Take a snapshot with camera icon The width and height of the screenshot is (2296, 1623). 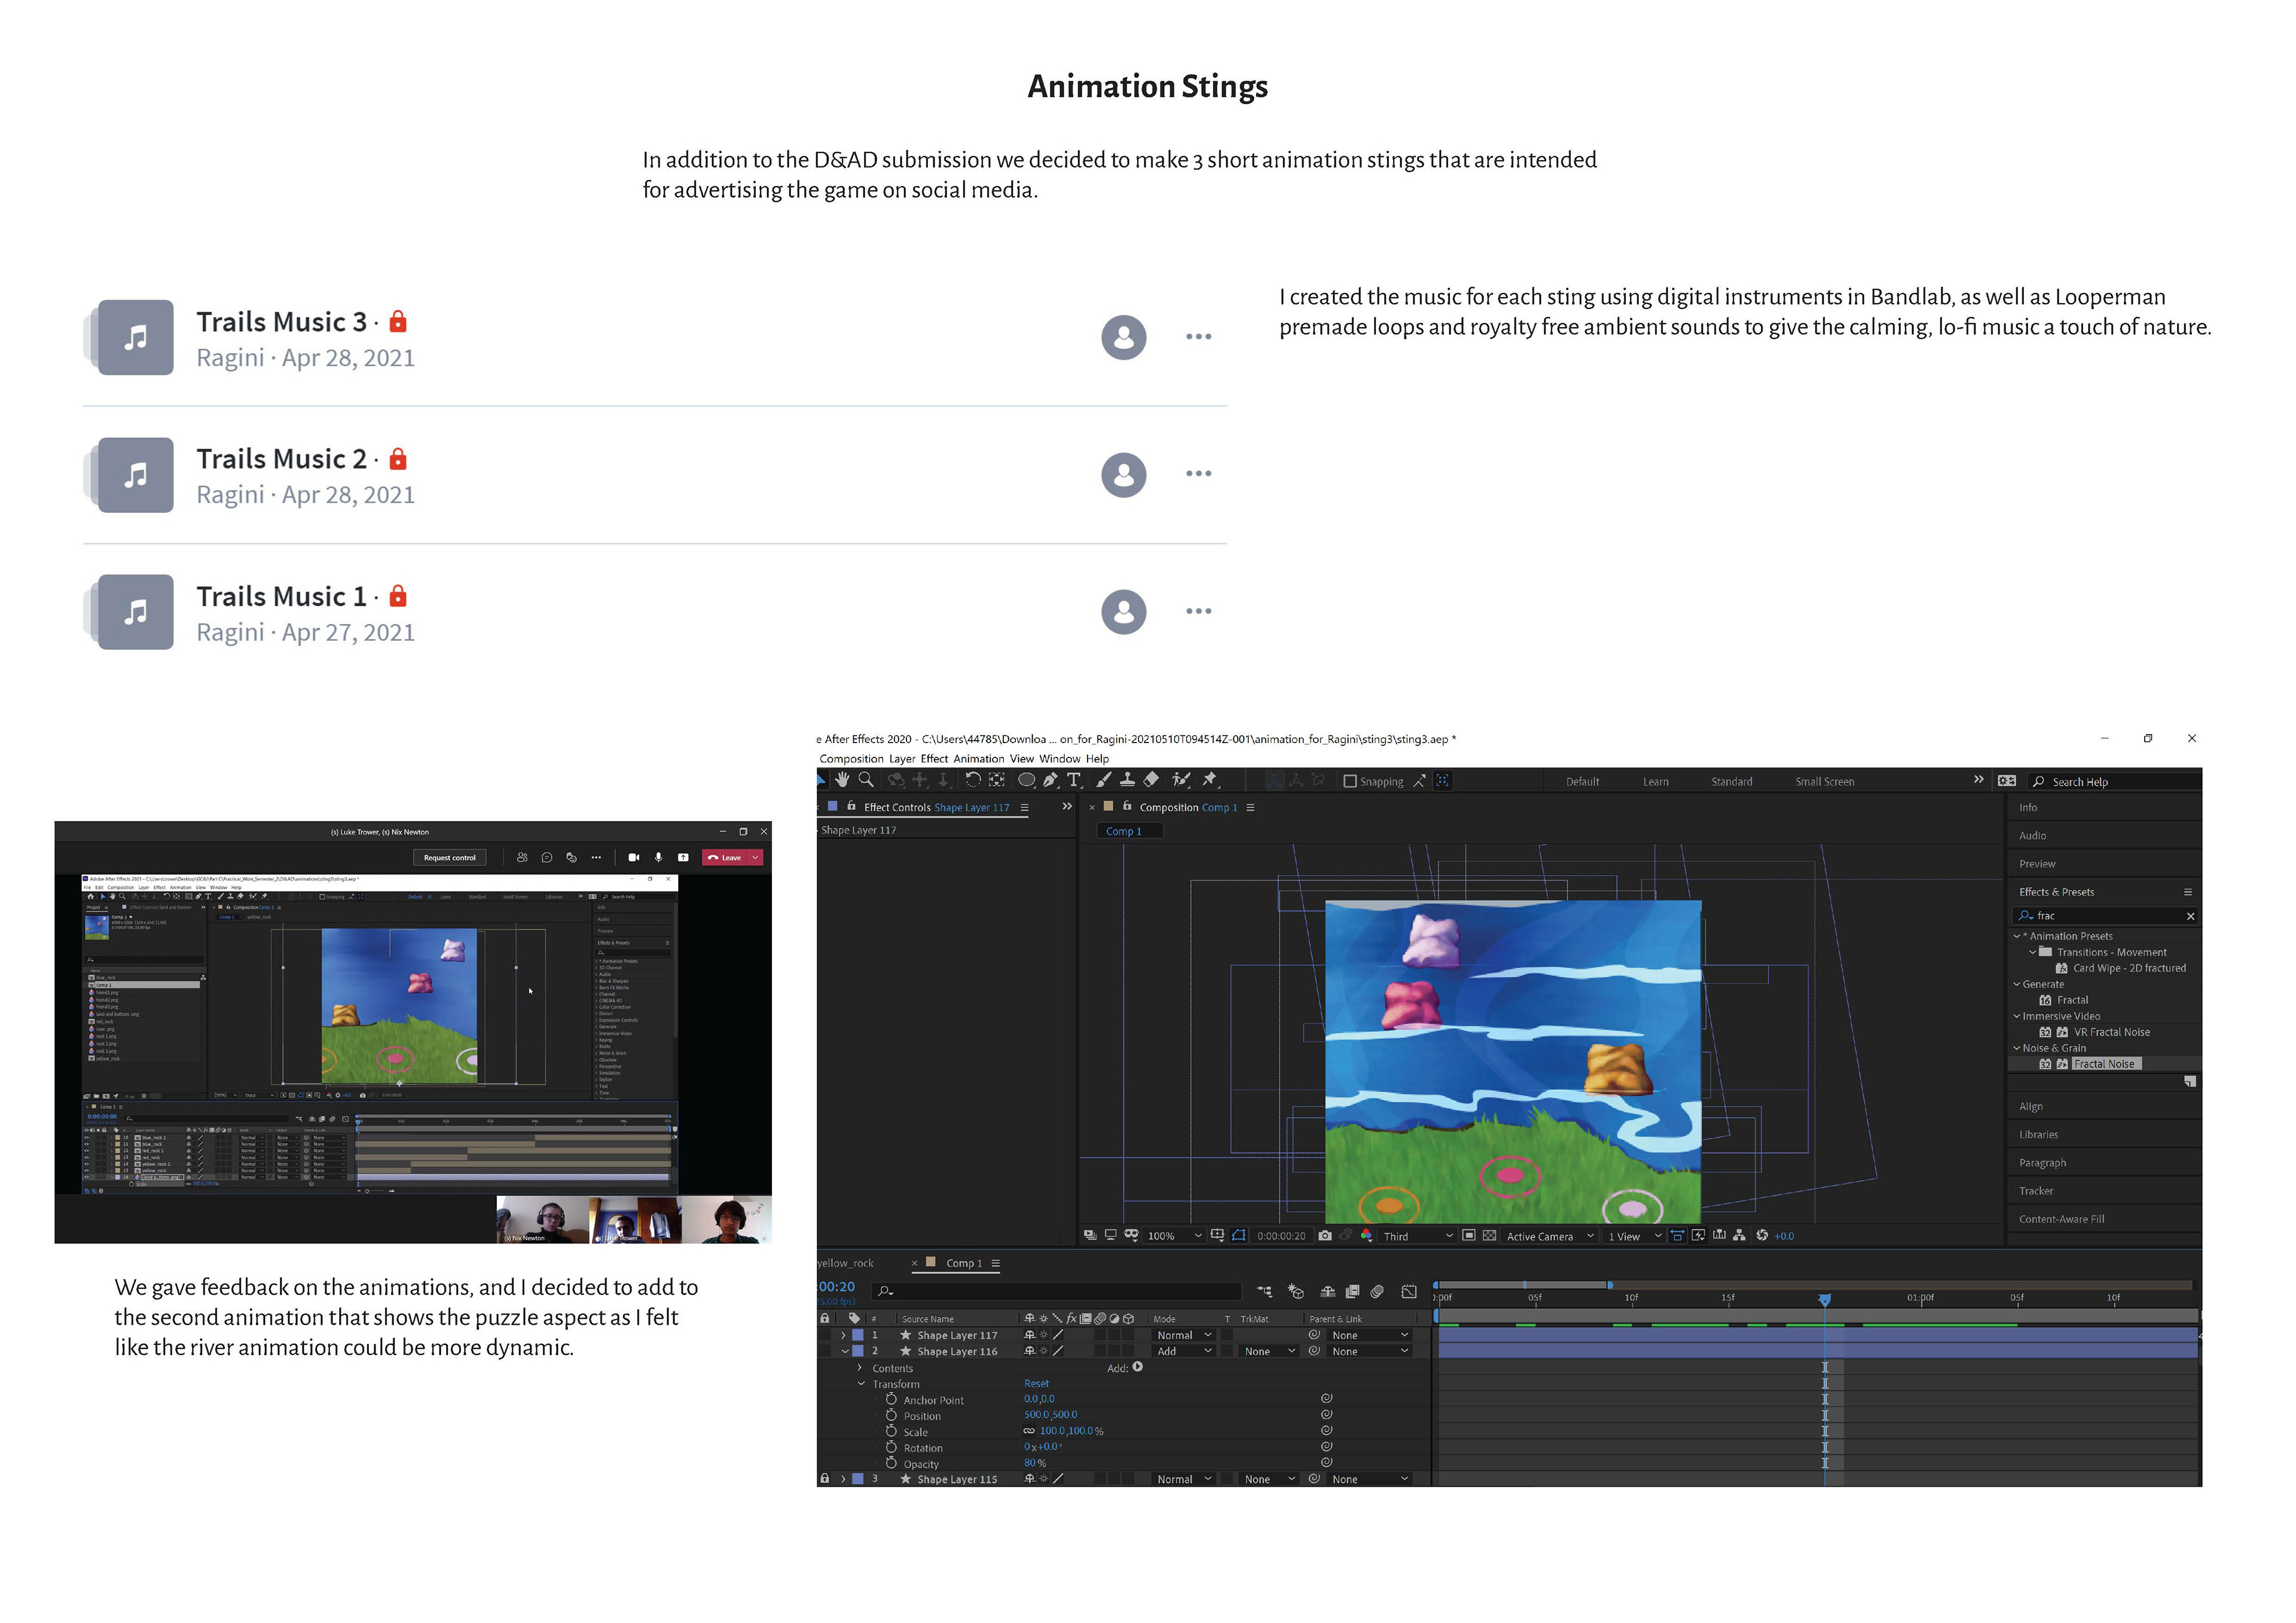point(1325,1236)
